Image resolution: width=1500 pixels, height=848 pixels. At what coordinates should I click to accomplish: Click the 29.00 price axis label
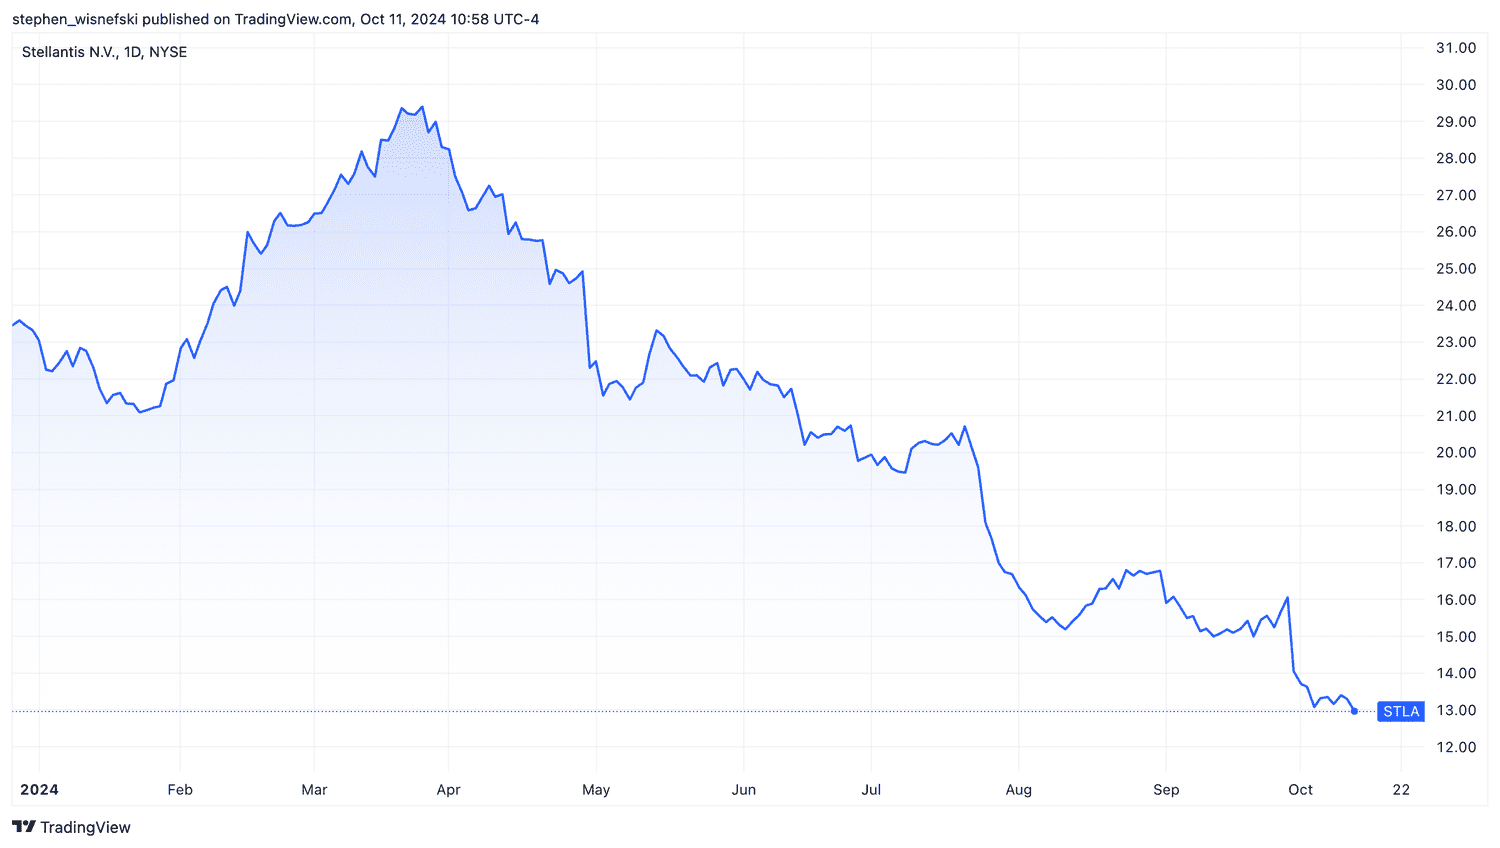click(x=1456, y=122)
